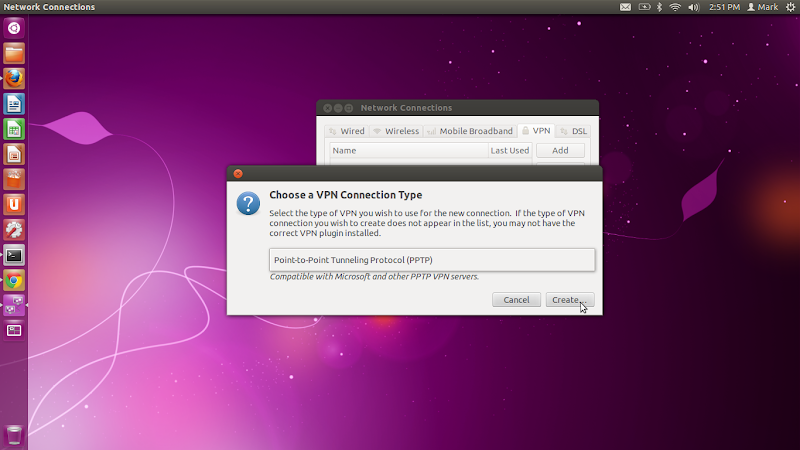Open the Bluetooth indicator menu
800x450 pixels.
[x=659, y=7]
